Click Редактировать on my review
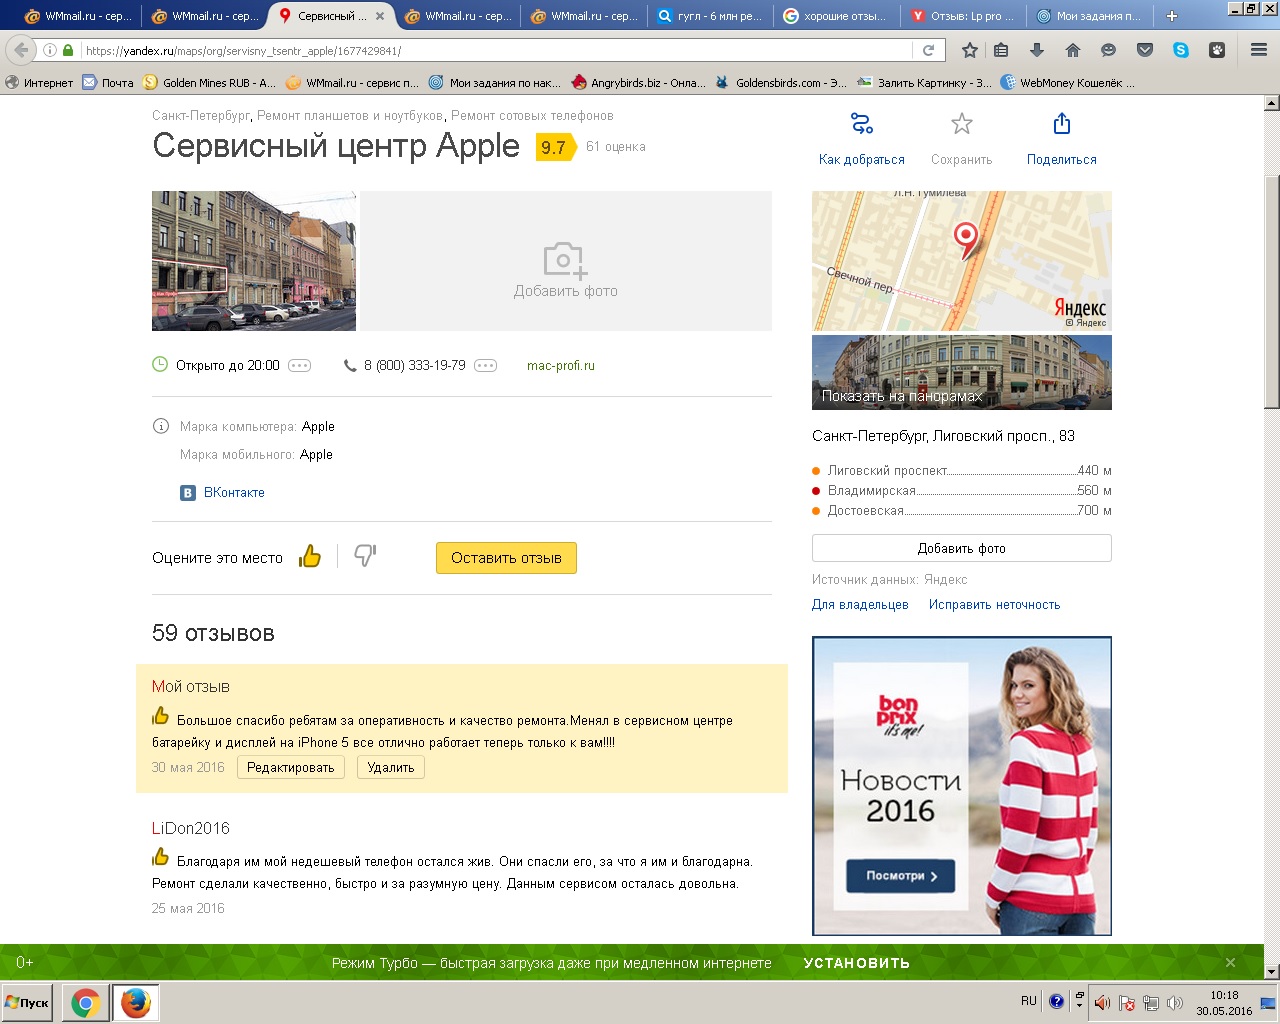 click(291, 767)
